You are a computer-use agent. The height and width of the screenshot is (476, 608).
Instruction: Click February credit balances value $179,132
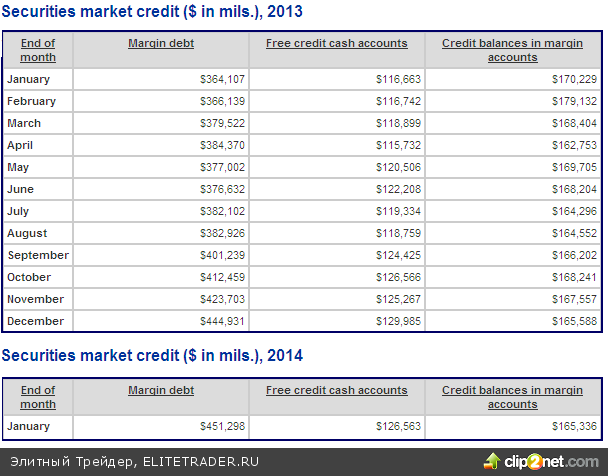pos(574,101)
